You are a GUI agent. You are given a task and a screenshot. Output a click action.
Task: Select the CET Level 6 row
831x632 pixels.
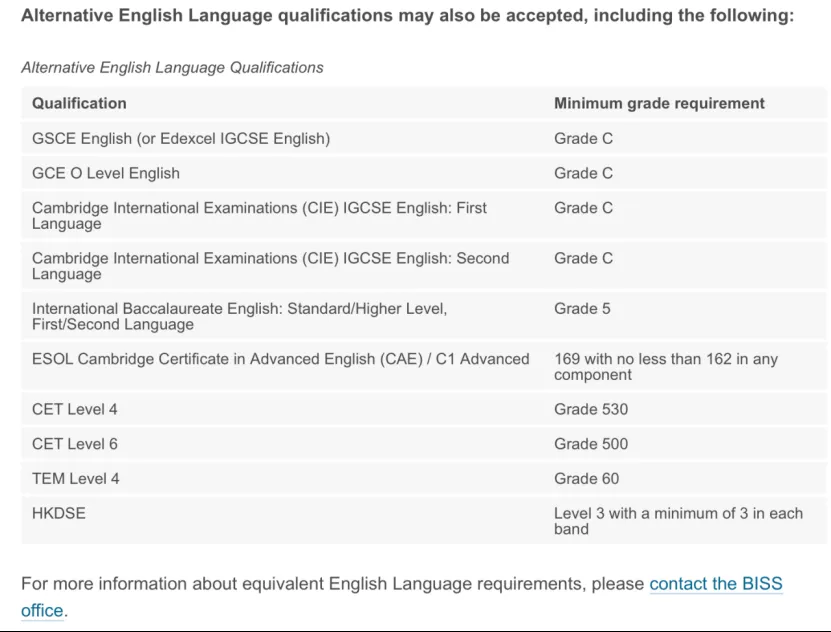[75, 443]
